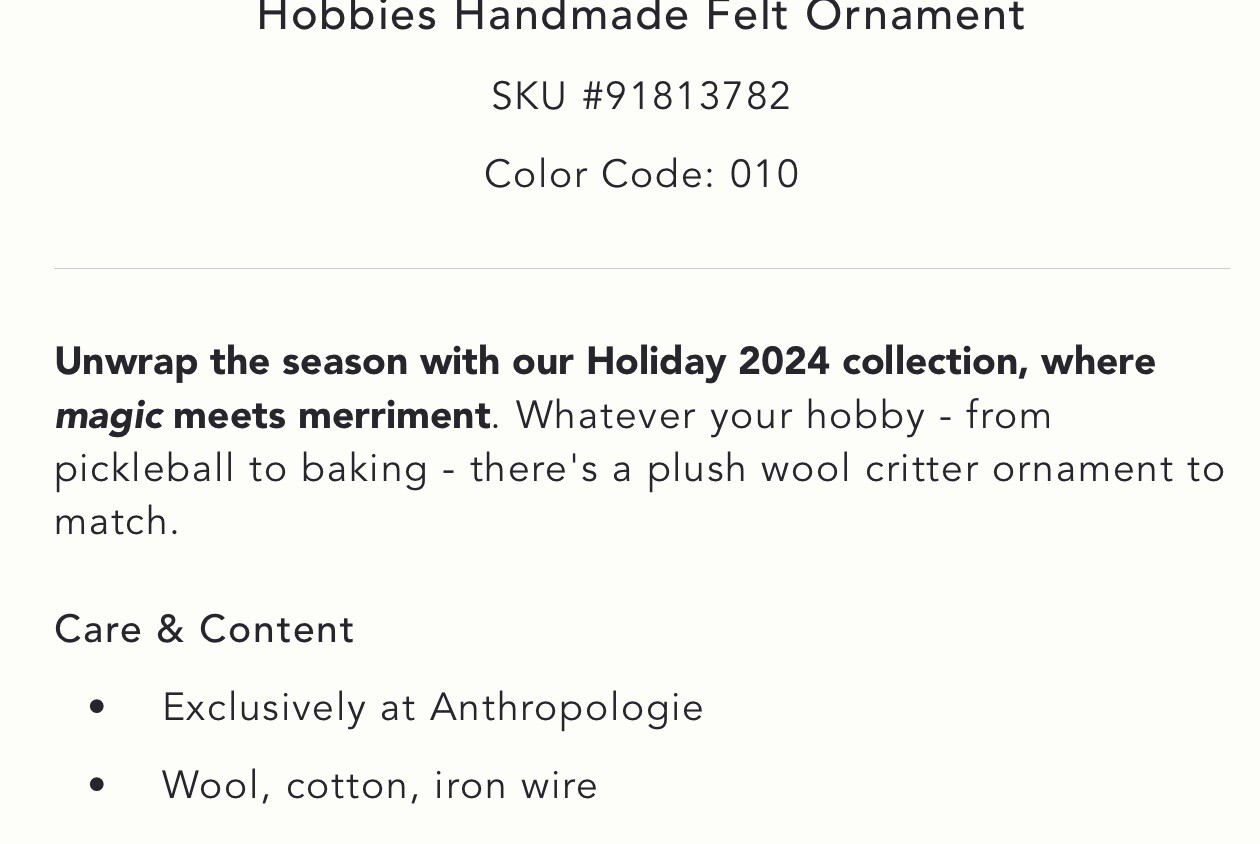Click the Wool, cotton, iron wire item
1260x844 pixels.
pos(380,785)
